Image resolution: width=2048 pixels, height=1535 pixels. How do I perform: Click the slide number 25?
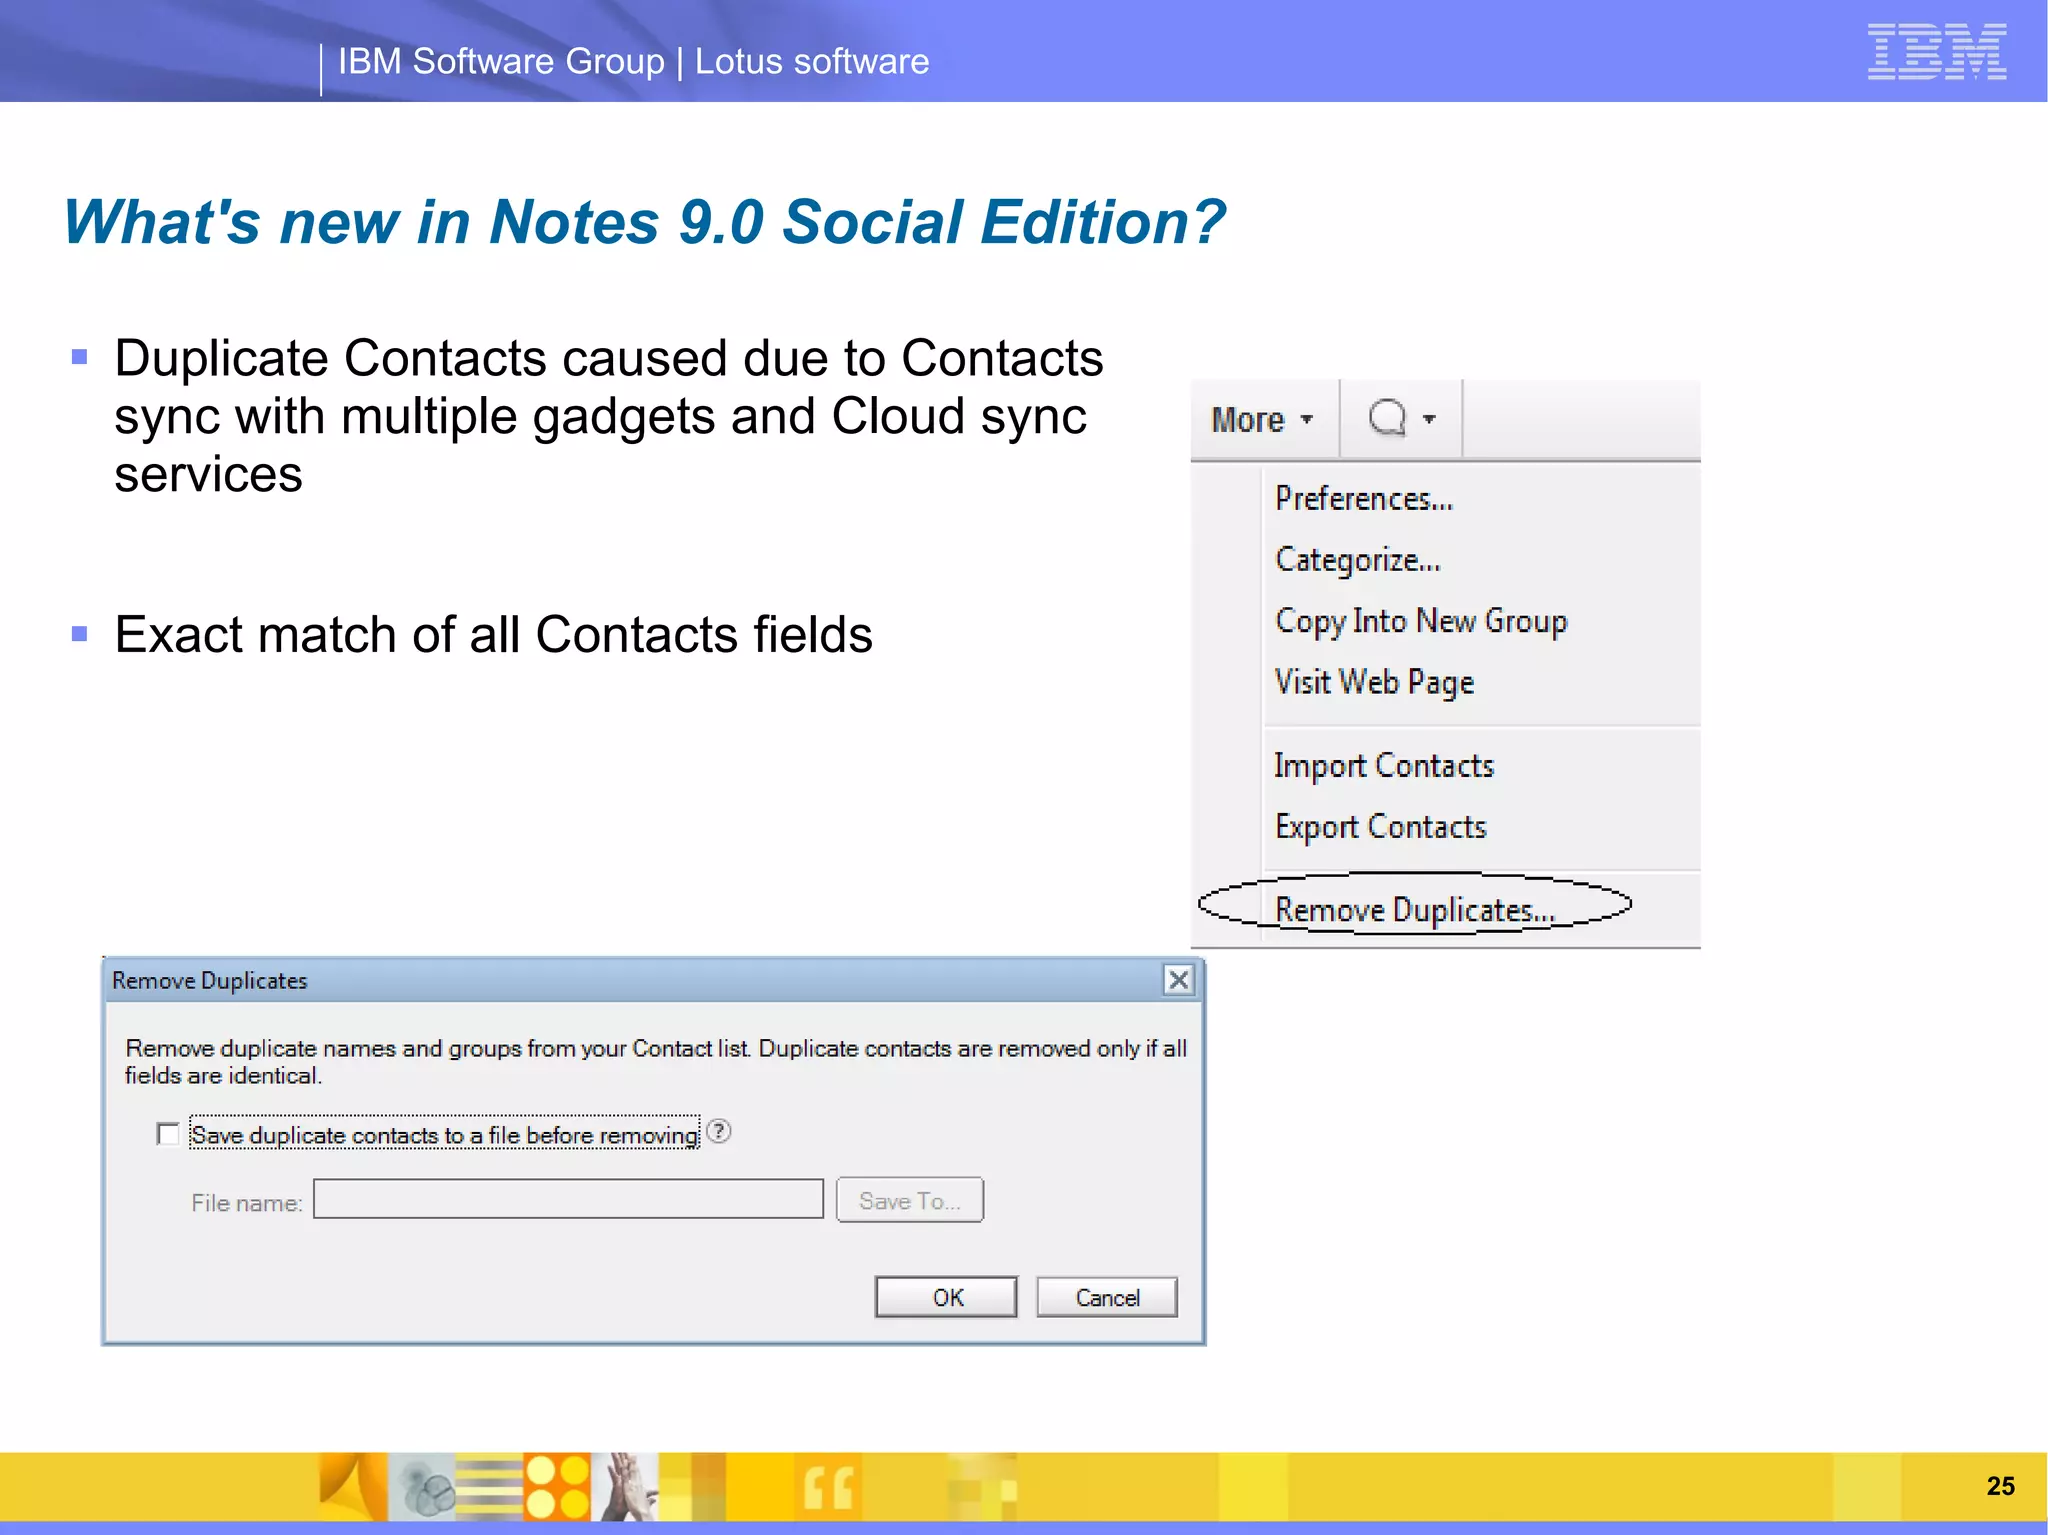click(2000, 1486)
